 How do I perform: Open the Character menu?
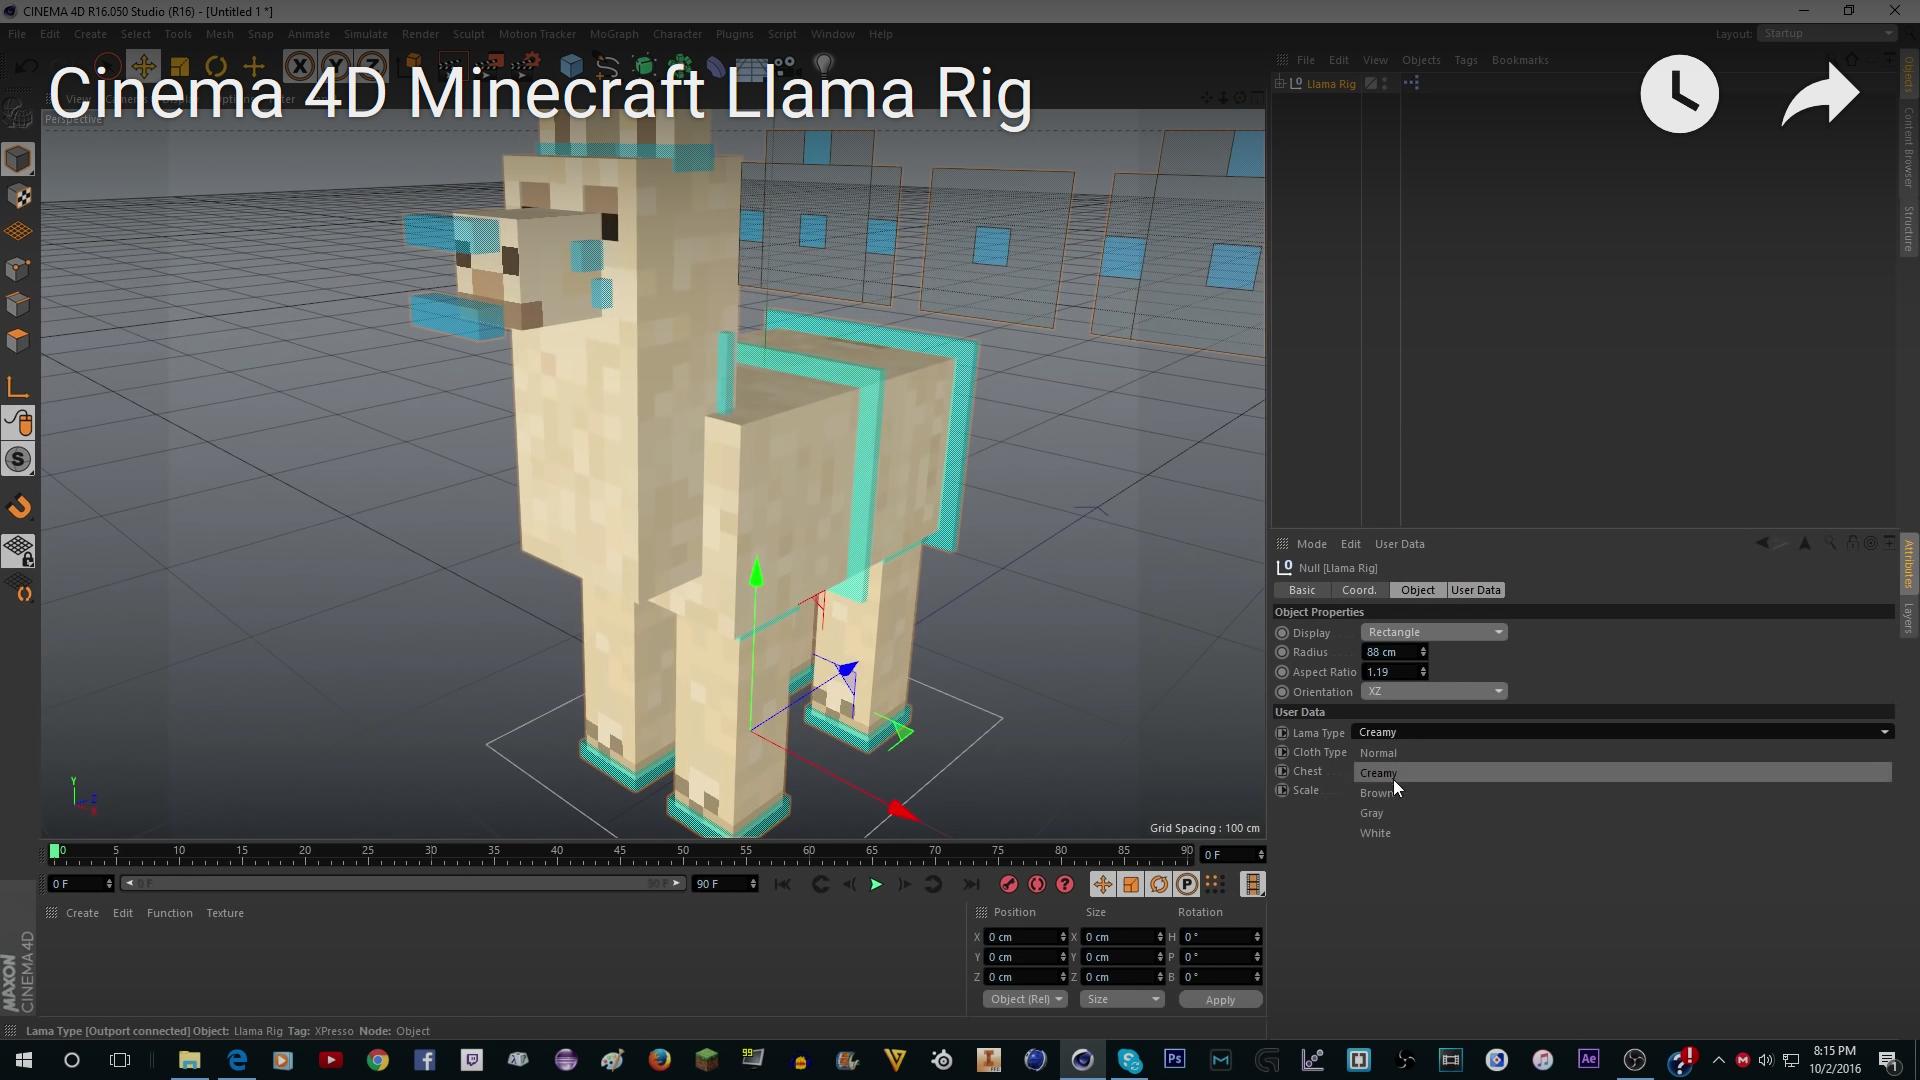coord(677,34)
